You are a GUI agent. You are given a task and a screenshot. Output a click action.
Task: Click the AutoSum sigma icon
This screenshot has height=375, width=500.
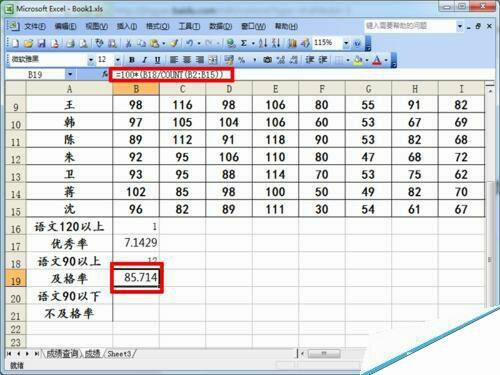244,43
